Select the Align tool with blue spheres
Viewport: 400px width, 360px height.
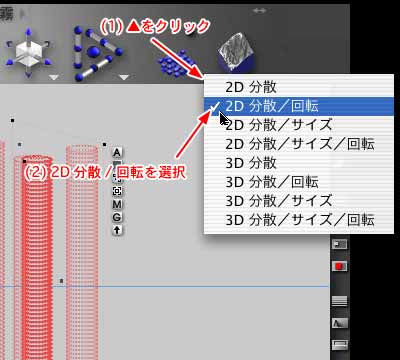point(97,53)
